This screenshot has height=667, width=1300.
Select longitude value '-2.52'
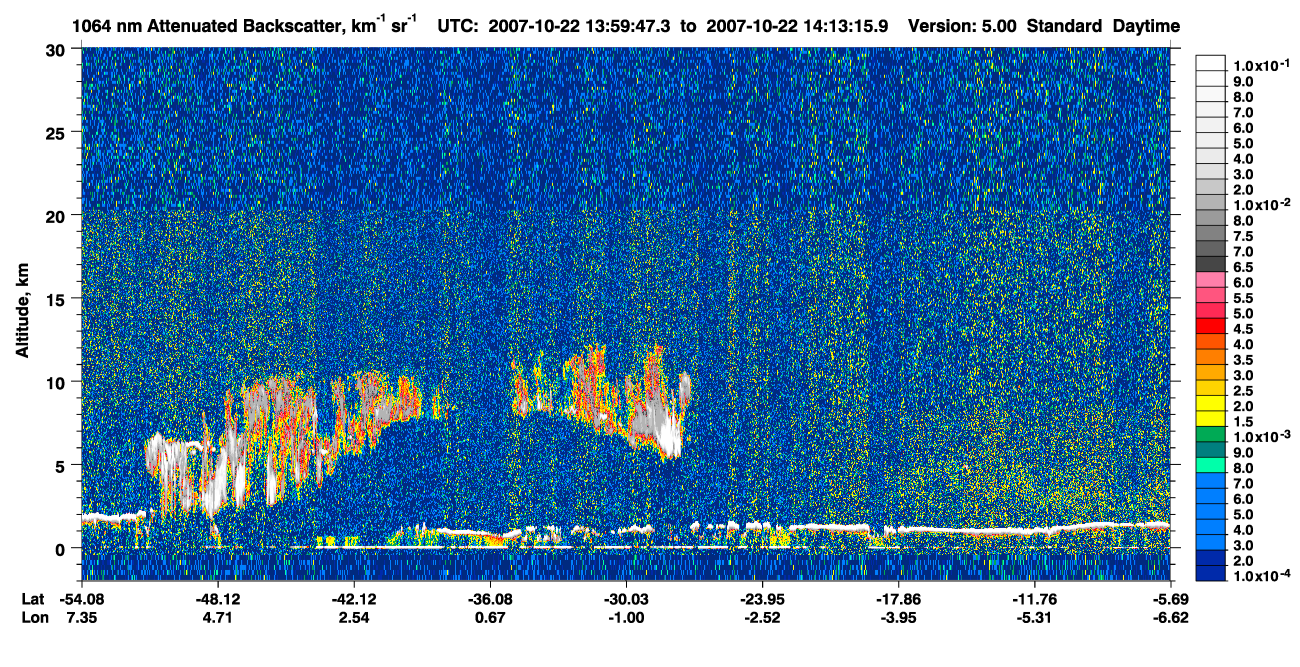[x=762, y=617]
